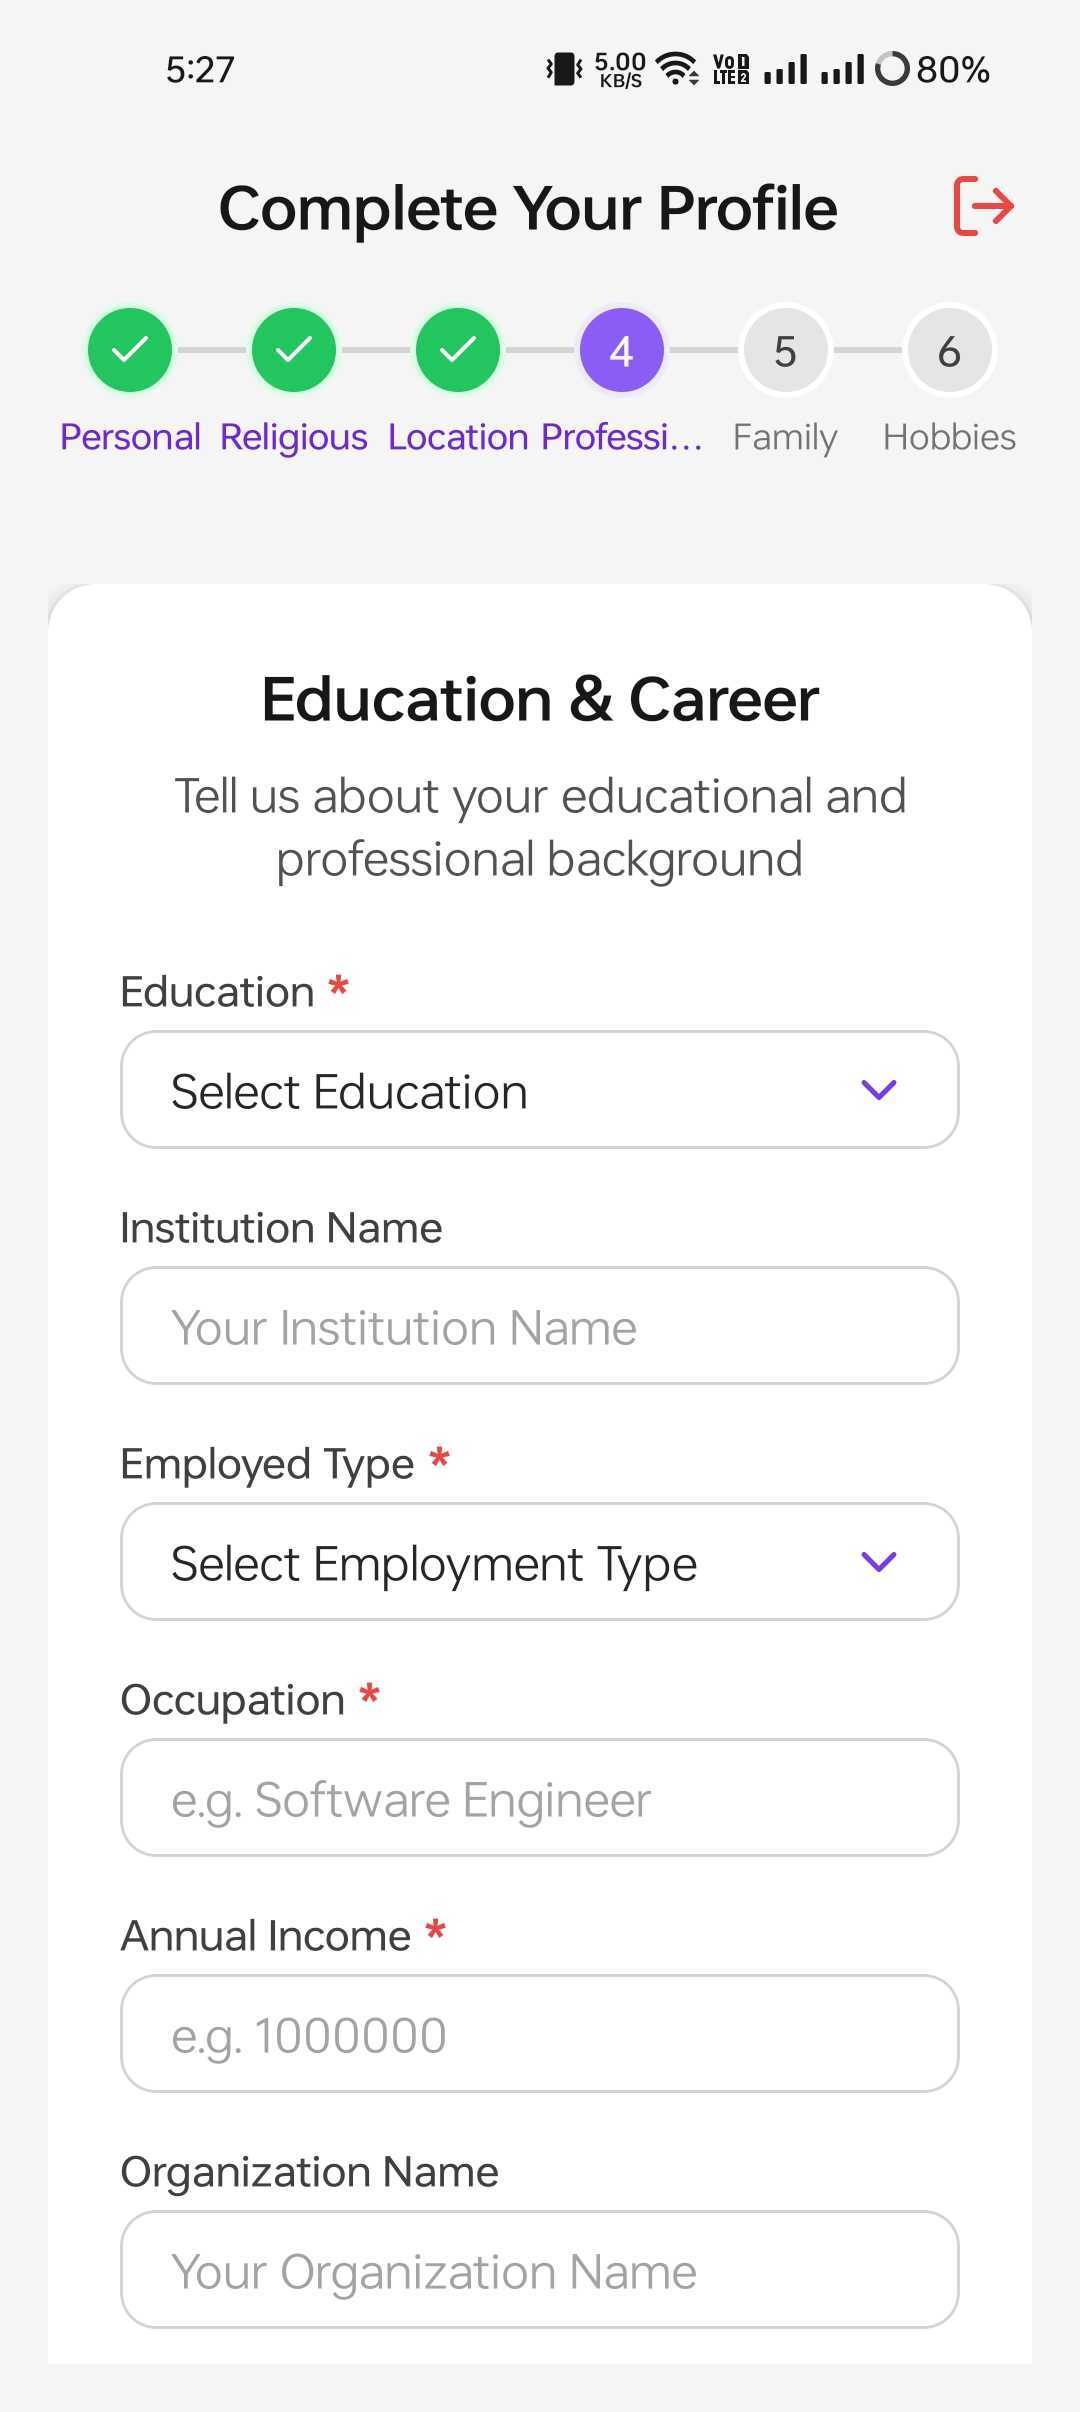Tap the Institution Name input field
1080x2412 pixels.
click(x=540, y=1326)
